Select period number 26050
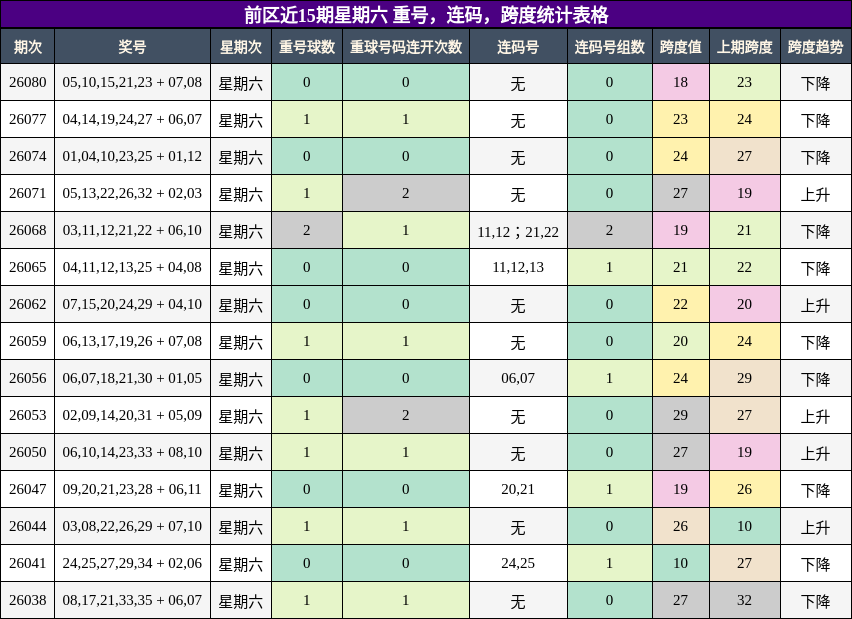This screenshot has height=619, width=852. 28,452
